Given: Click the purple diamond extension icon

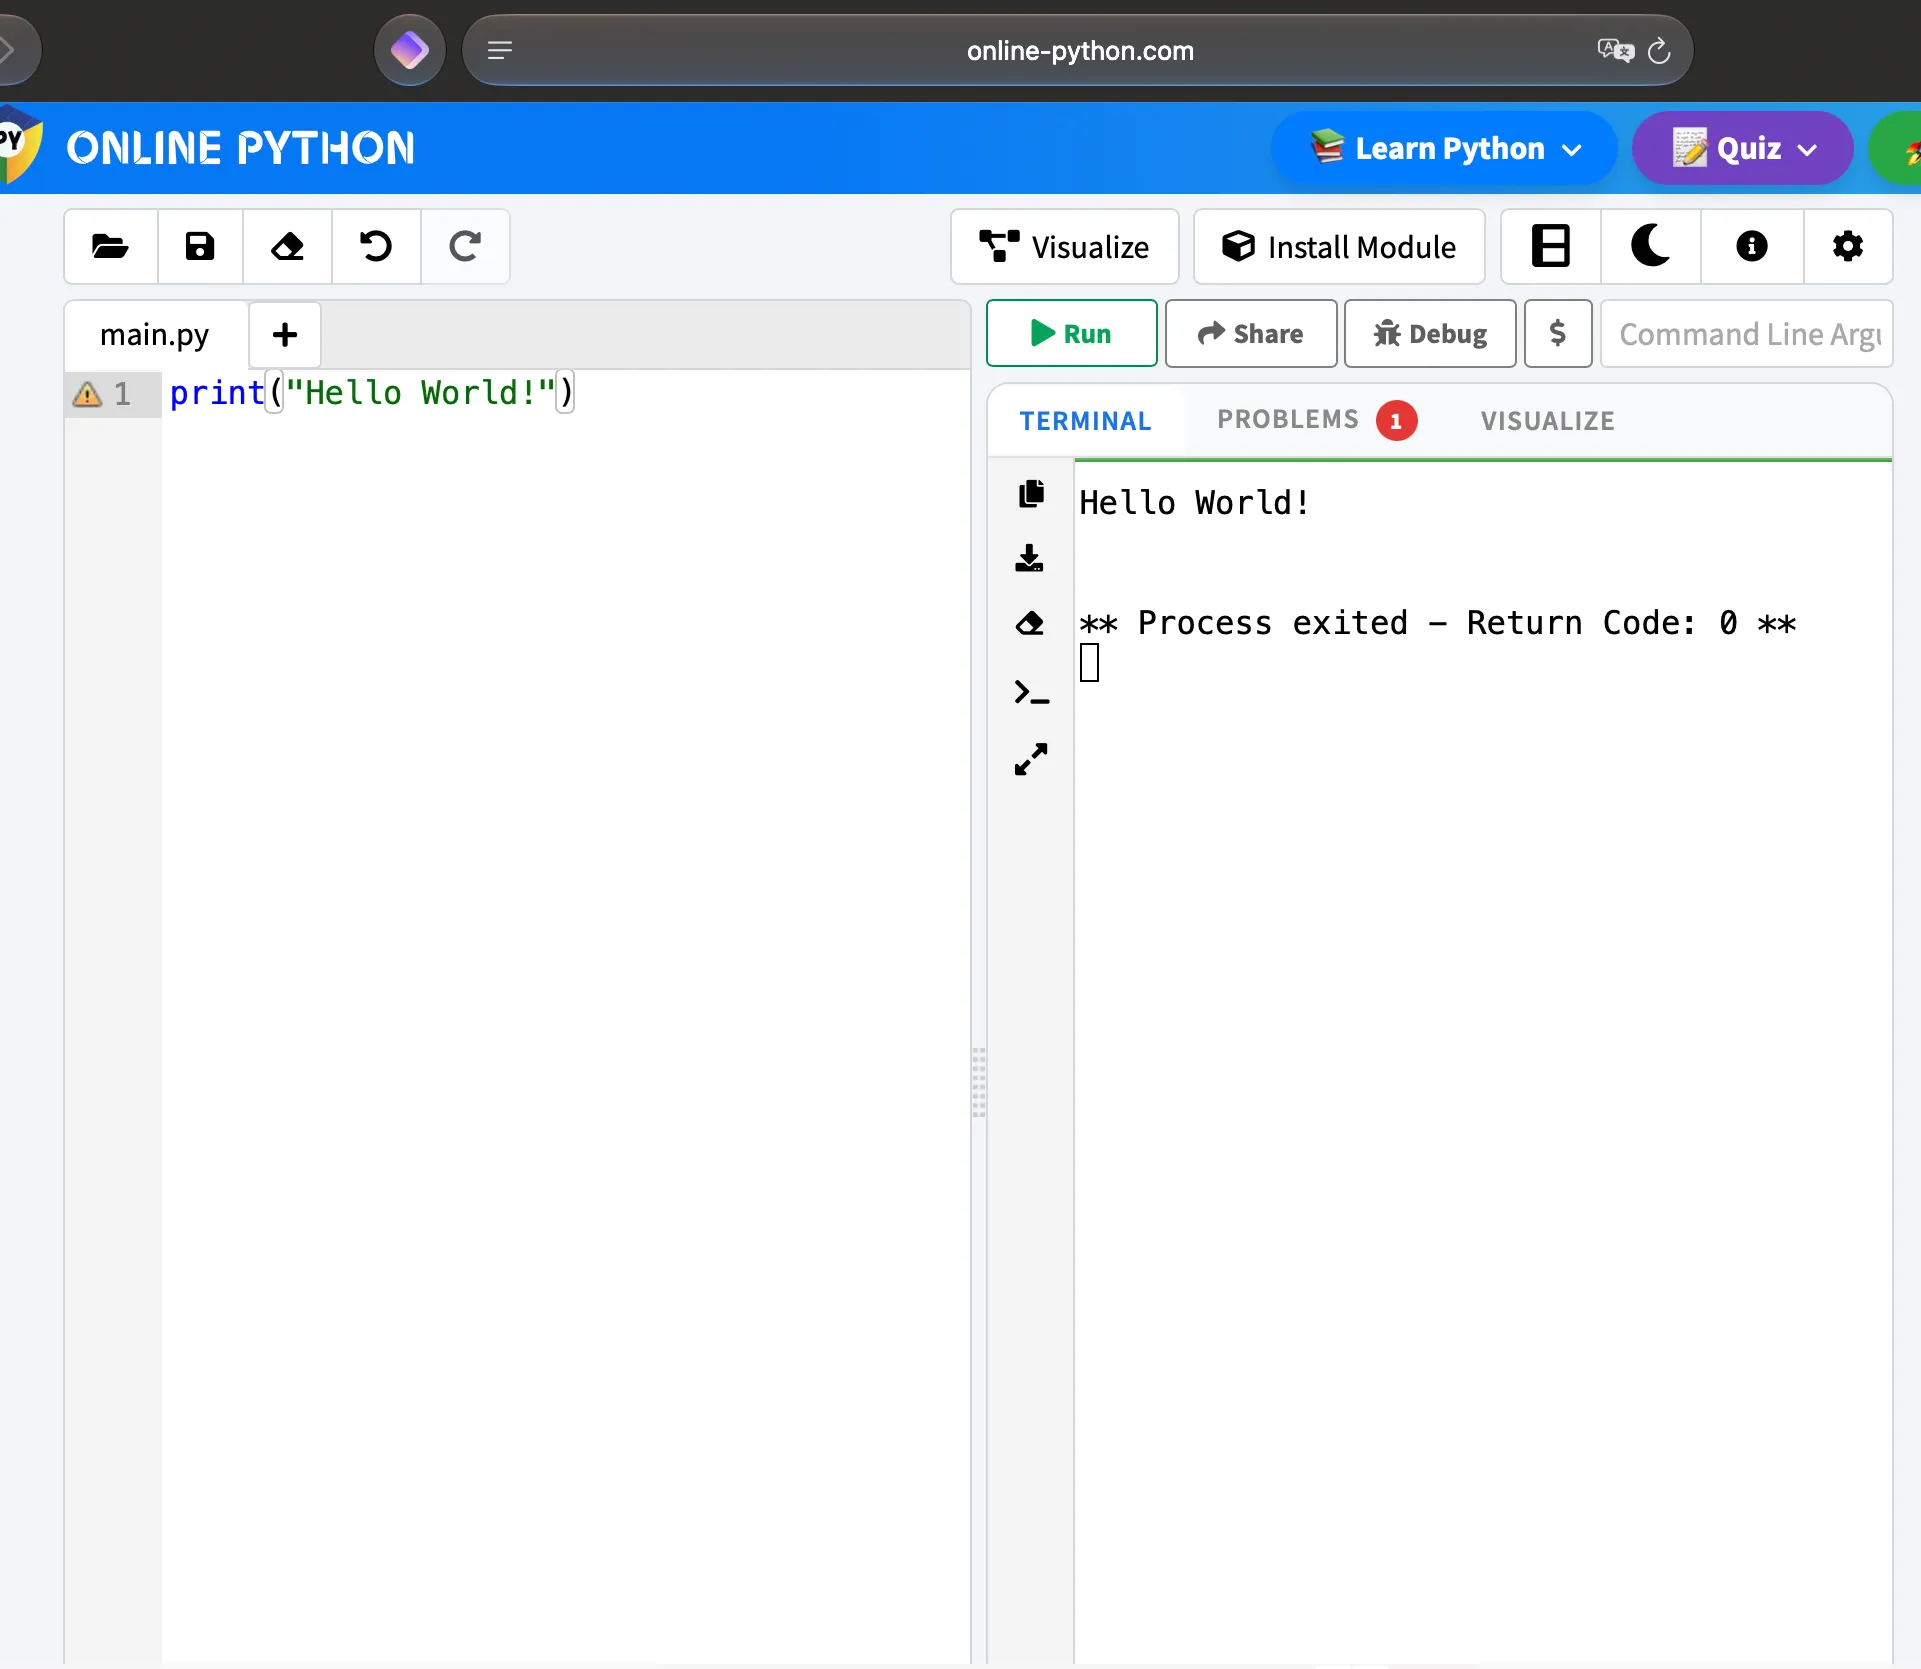Looking at the screenshot, I should (410, 50).
